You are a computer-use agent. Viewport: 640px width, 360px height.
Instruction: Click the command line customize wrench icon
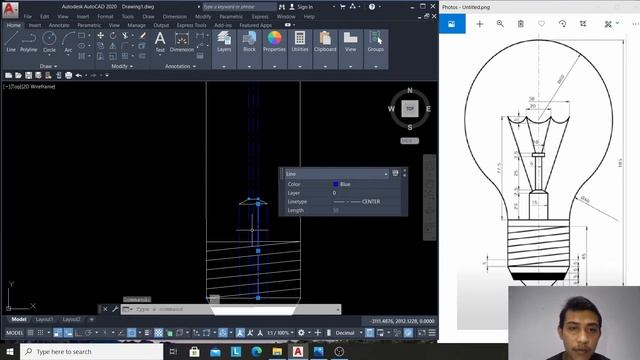pyautogui.click(x=115, y=309)
